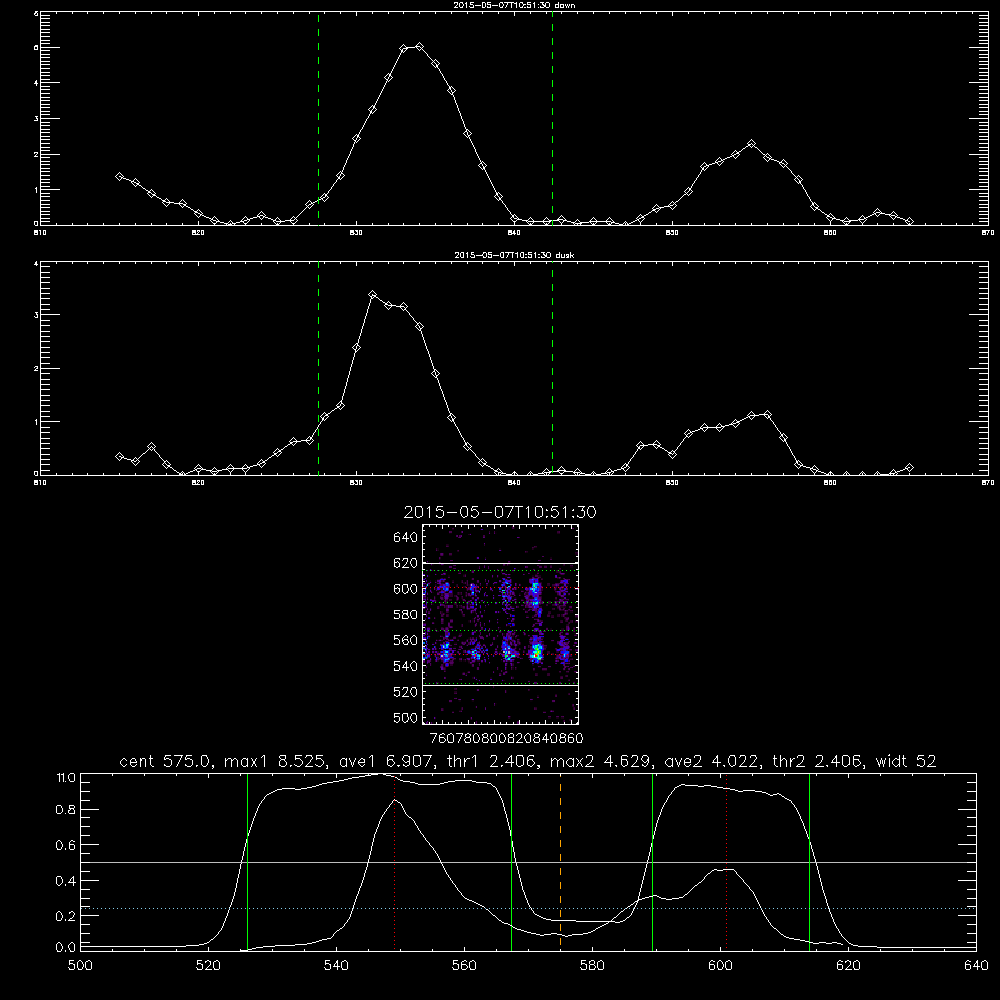Screen dimensions: 1000x1000
Task: Click the "500" x-axis label of the bottom plot
Action: pyautogui.click(x=80, y=966)
